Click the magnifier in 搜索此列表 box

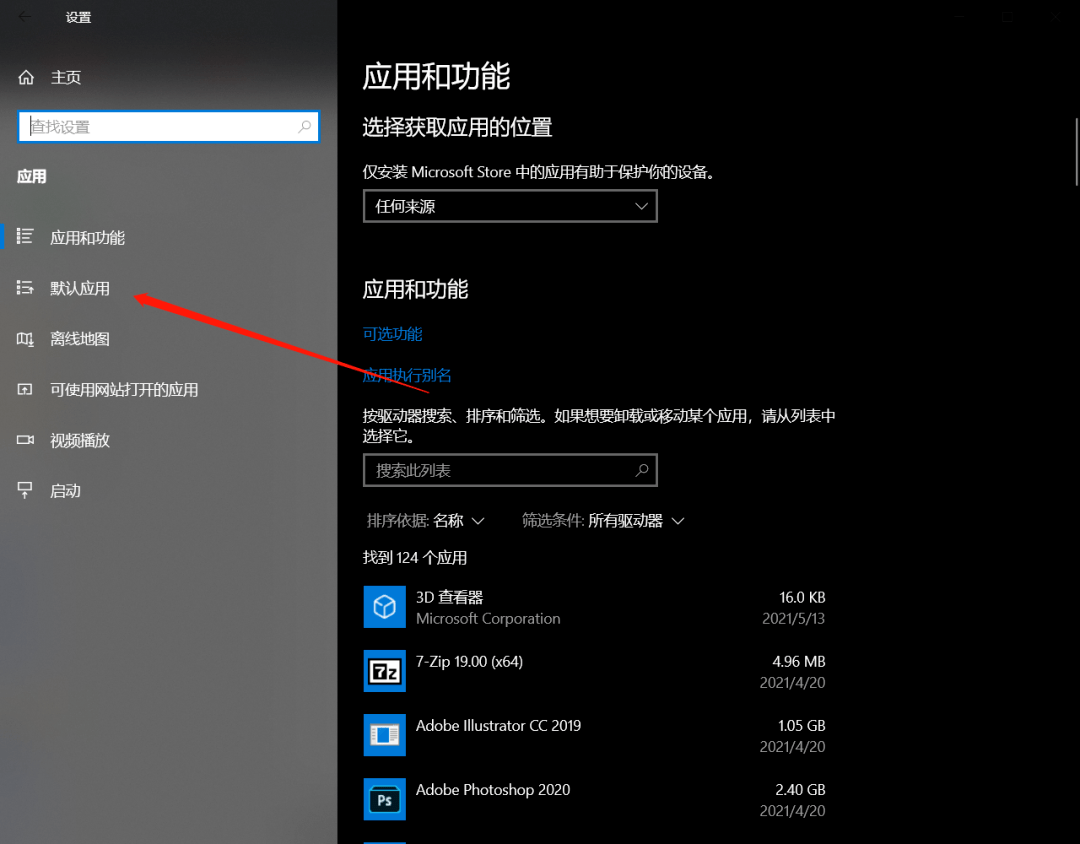641,470
